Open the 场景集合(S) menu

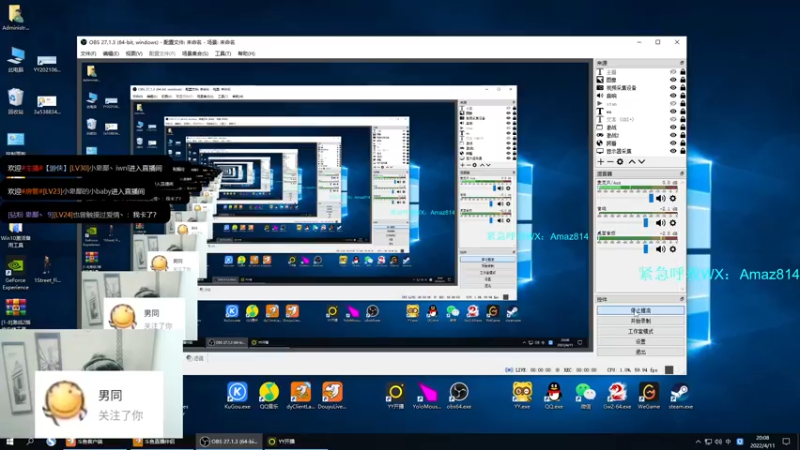(x=195, y=54)
